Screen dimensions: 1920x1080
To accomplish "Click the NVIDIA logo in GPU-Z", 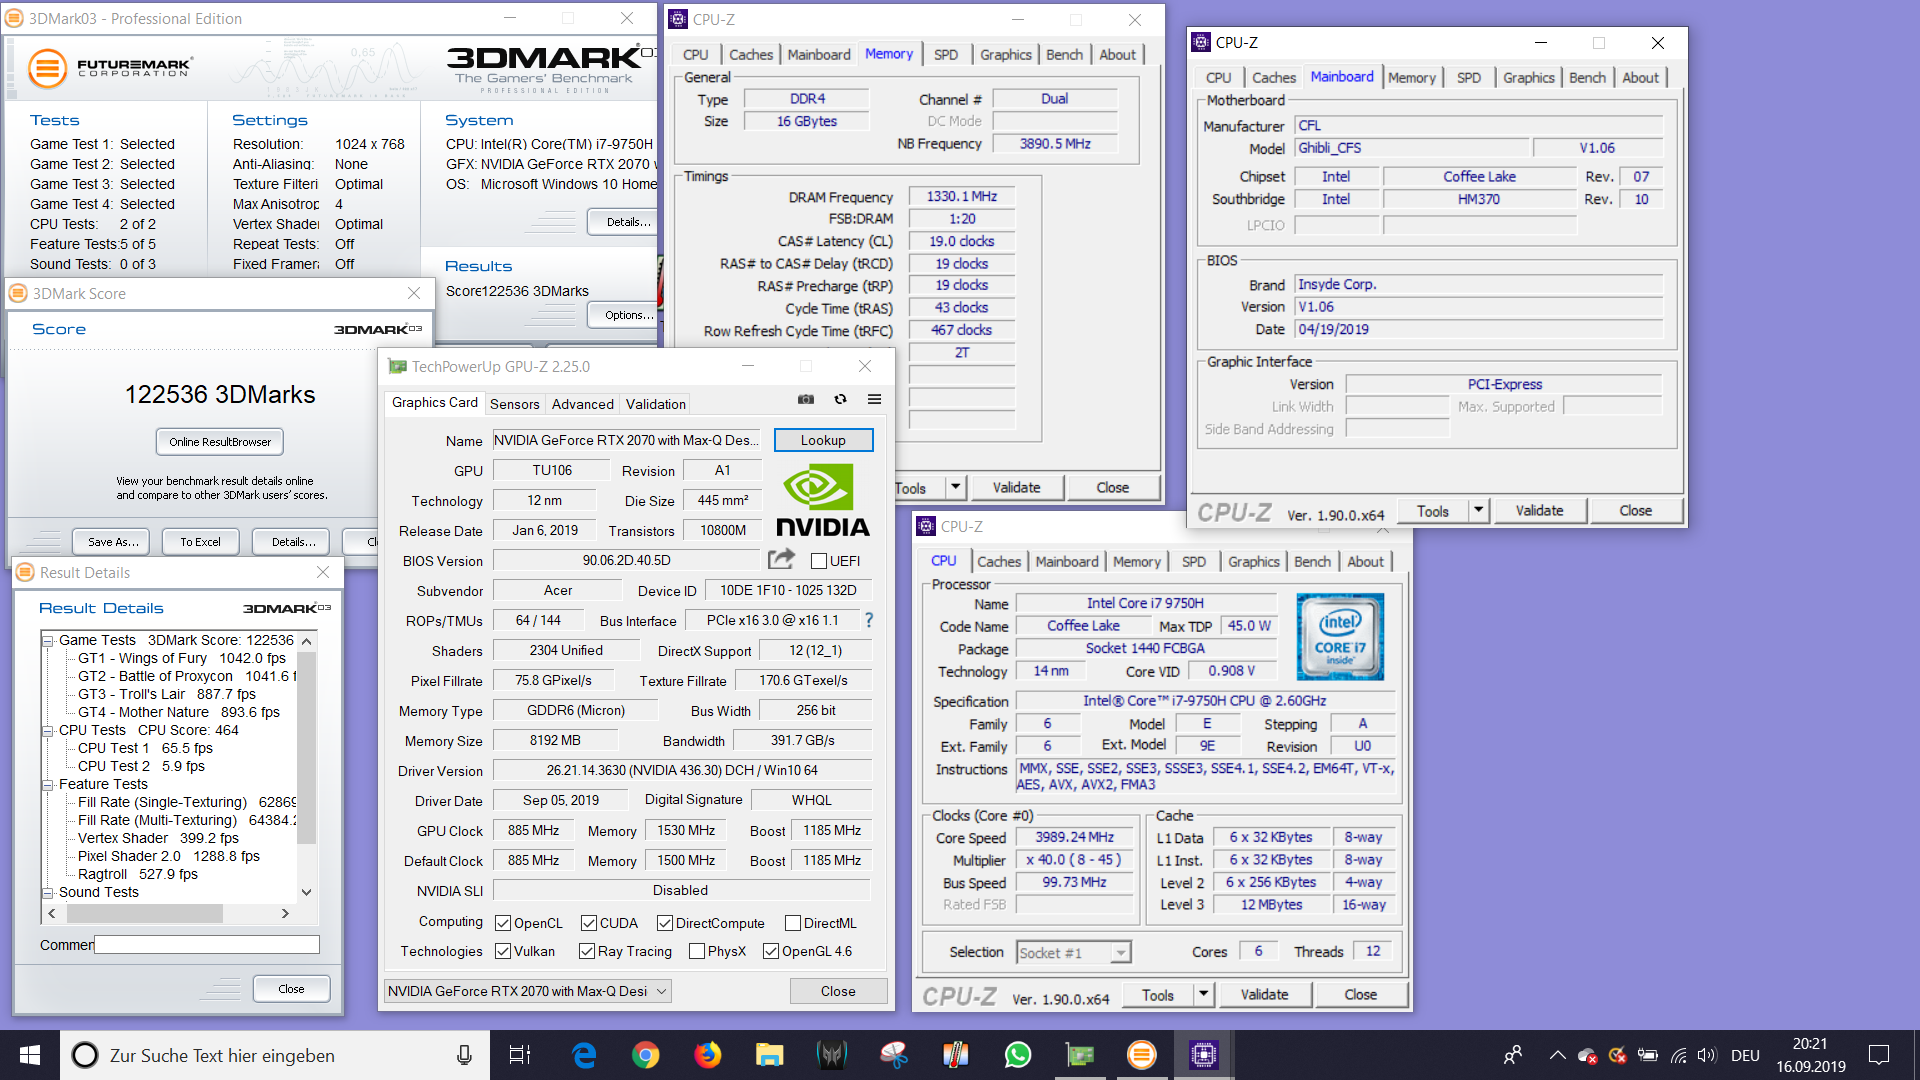I will (822, 501).
